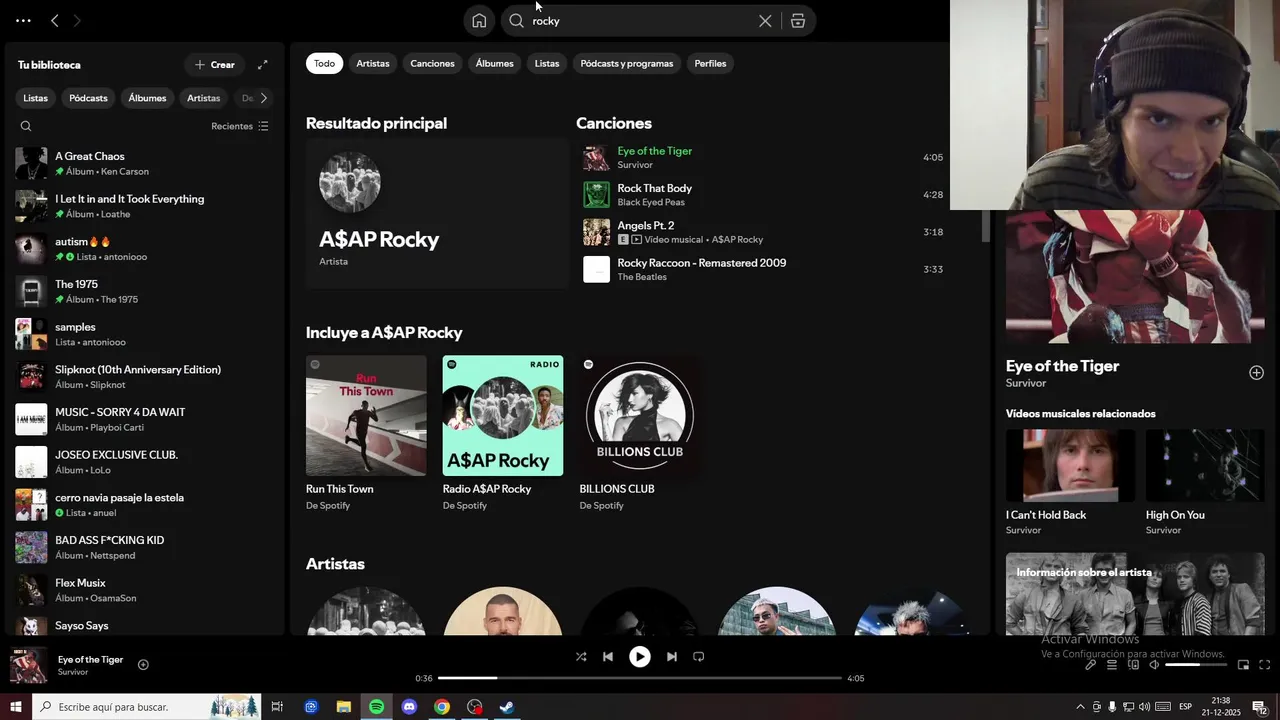Open The 1975 album in library
Viewport: 1280px width, 720px height.
click(x=145, y=292)
